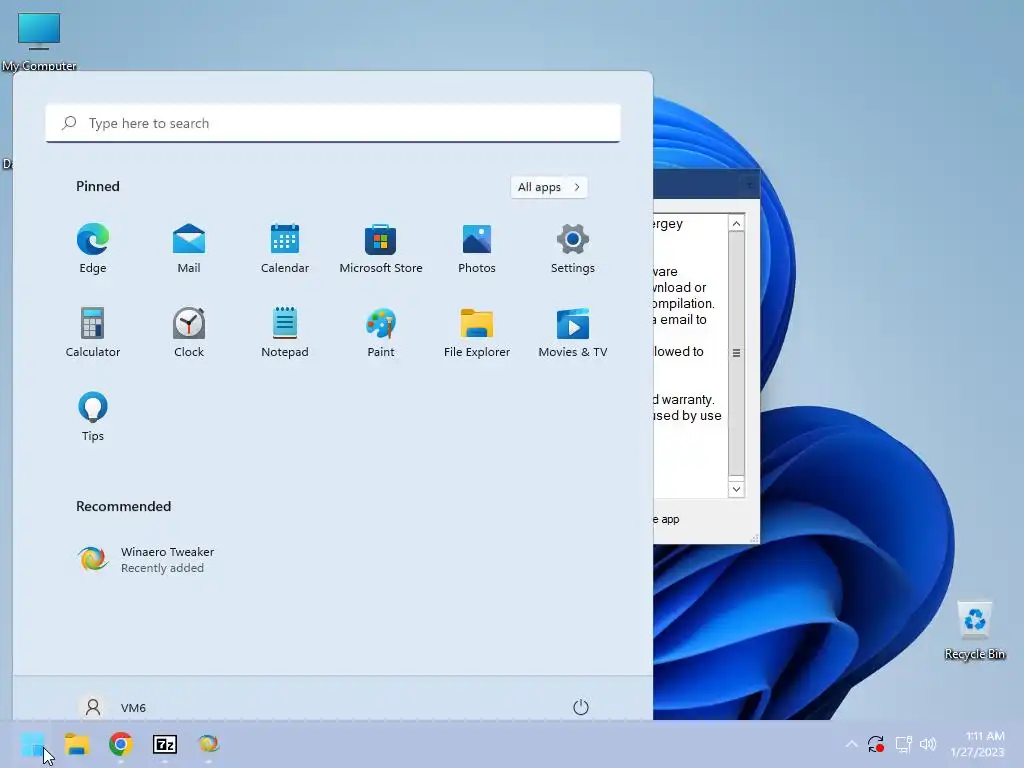
Task: Open Settings from the Pinned section
Action: click(x=573, y=249)
